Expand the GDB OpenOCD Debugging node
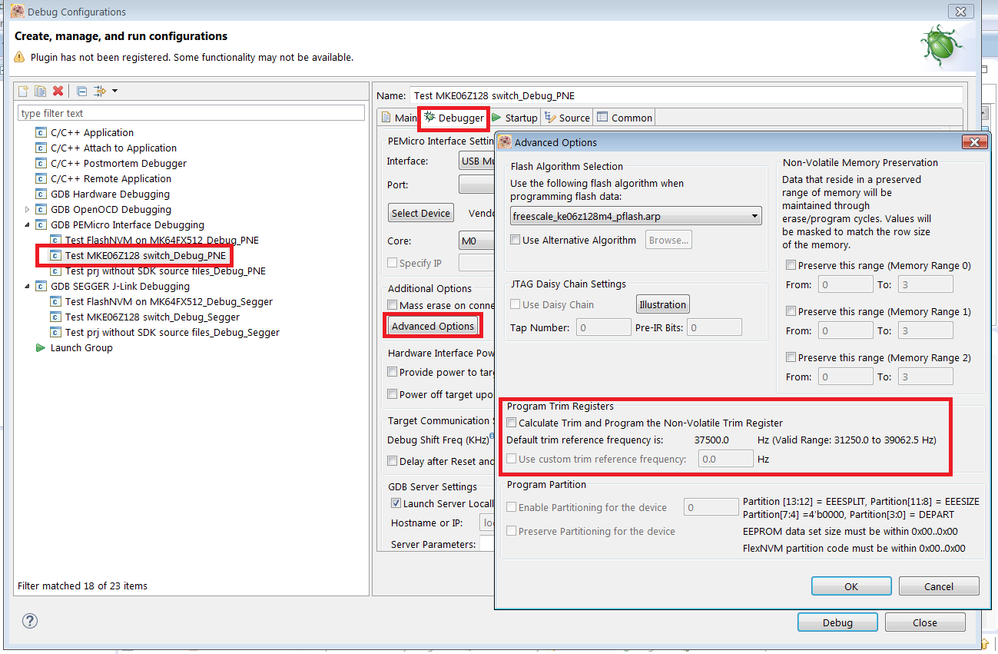 (27, 209)
